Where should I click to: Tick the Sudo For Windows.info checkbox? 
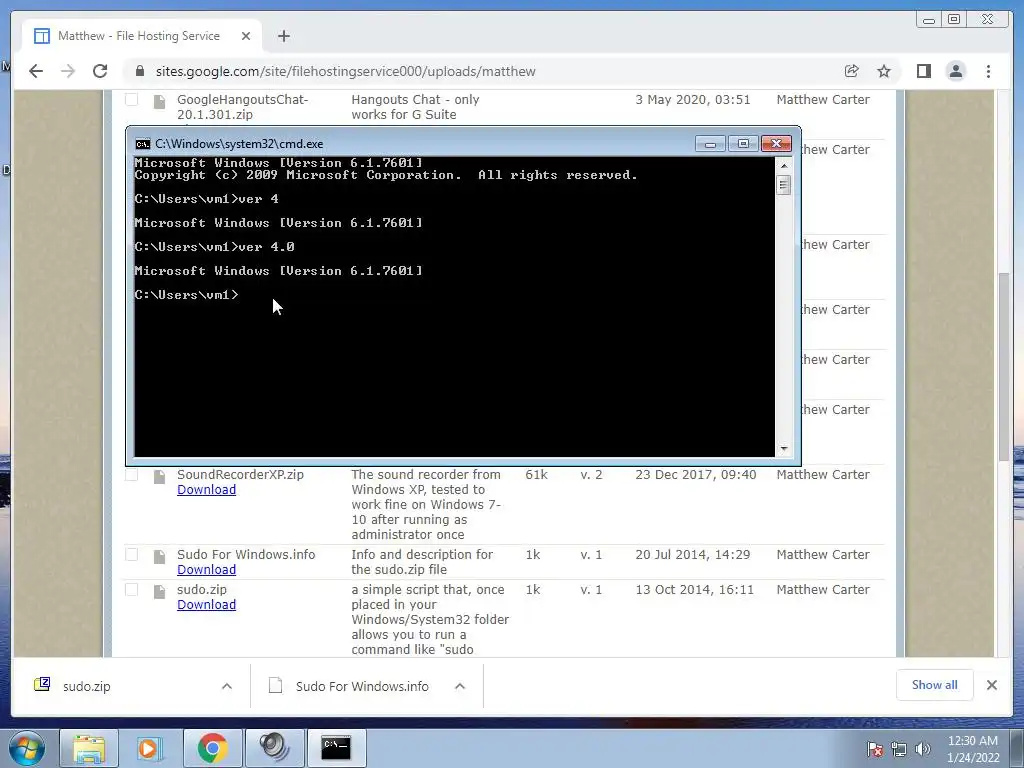click(131, 554)
